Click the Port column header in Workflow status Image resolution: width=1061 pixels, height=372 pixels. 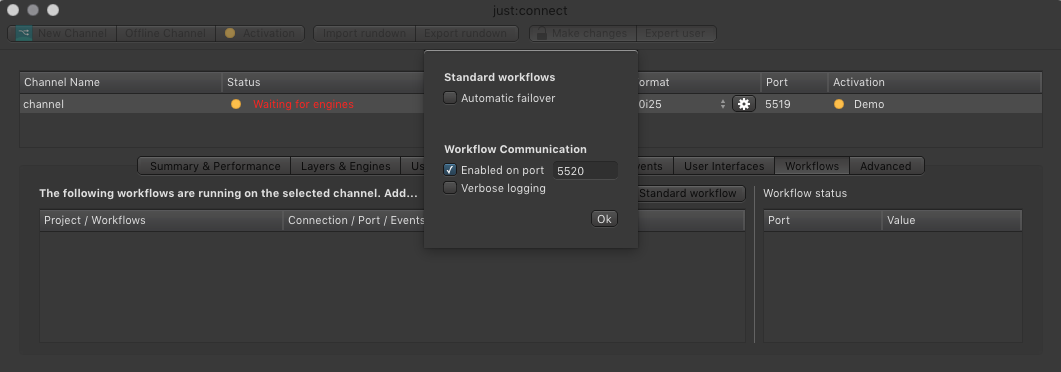(x=823, y=220)
